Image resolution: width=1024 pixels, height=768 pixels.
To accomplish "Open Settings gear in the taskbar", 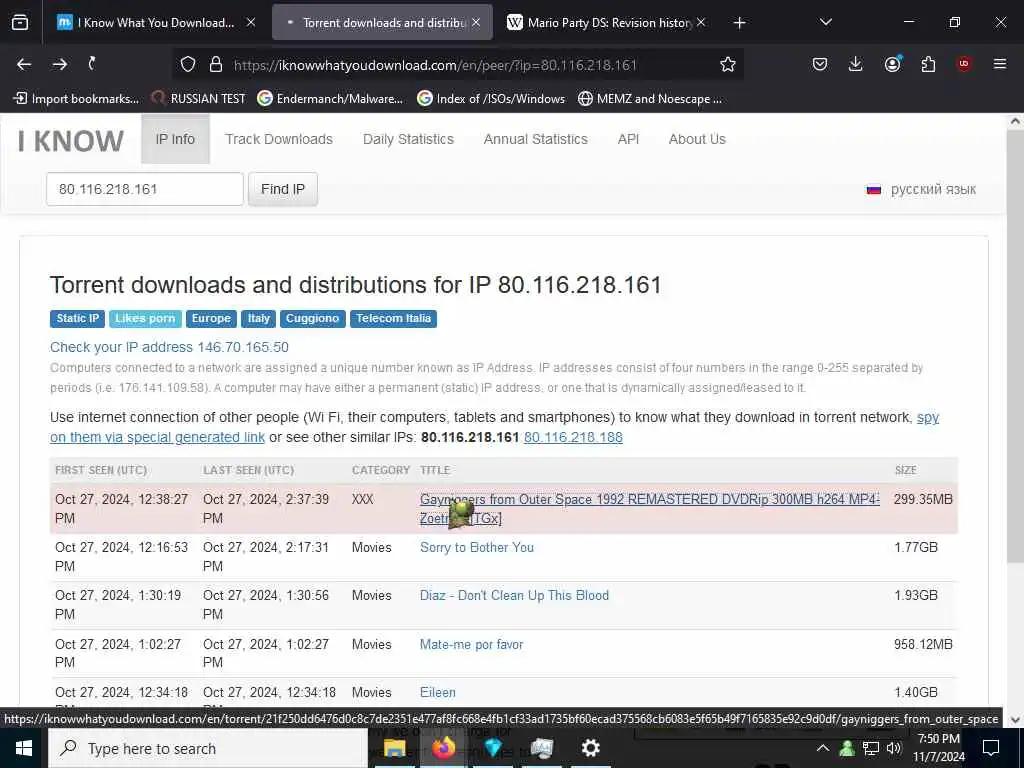I will tap(590, 748).
